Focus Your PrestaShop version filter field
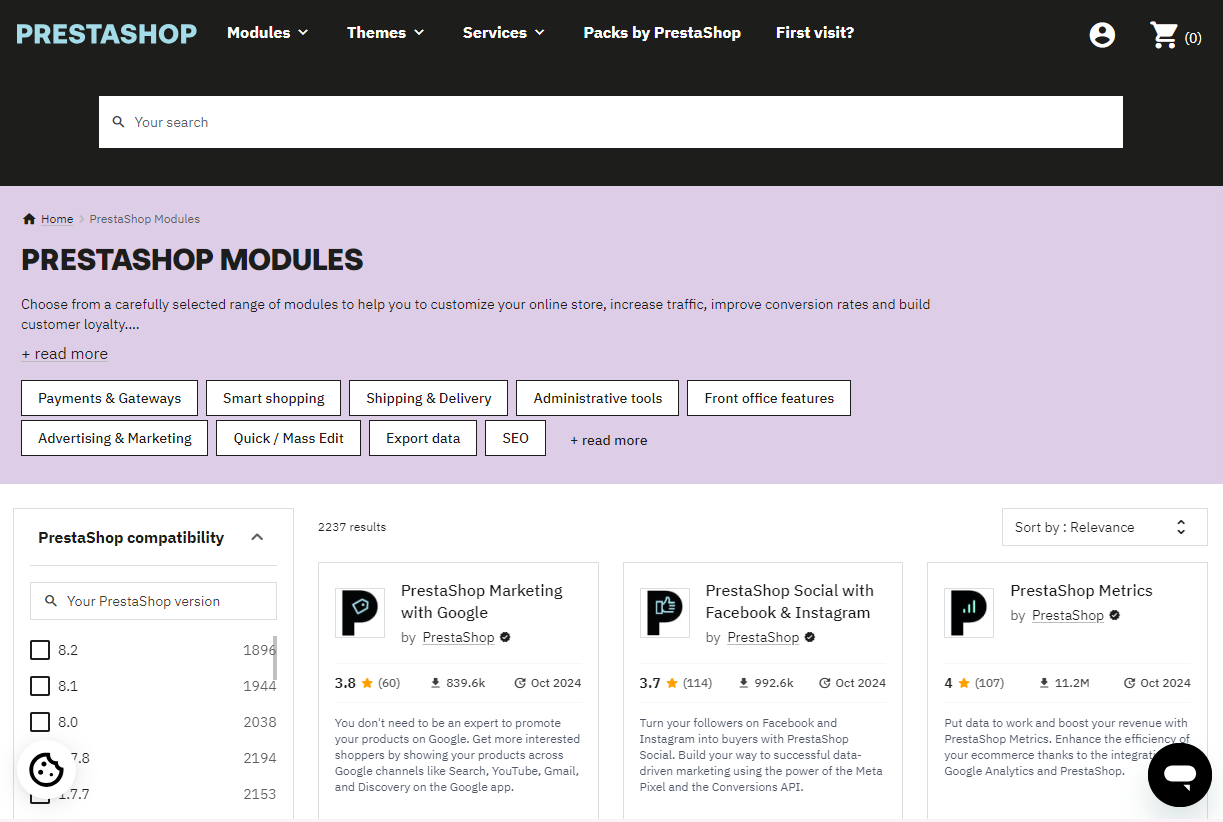1223x822 pixels. tap(153, 601)
